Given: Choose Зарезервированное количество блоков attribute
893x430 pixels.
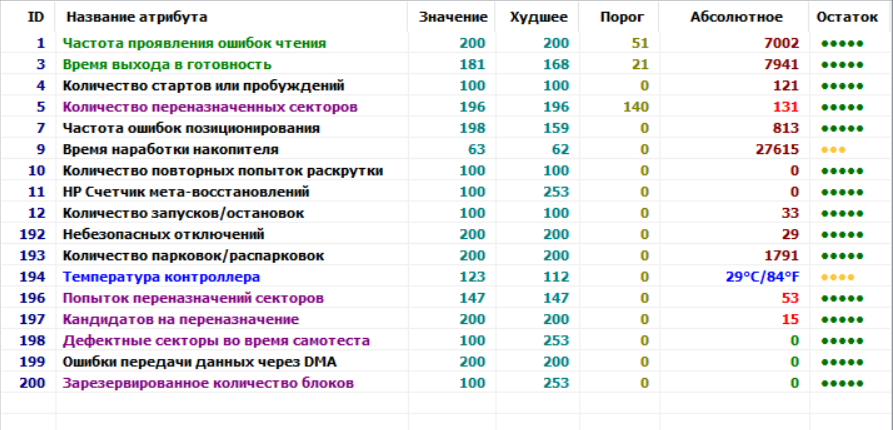Looking at the screenshot, I should 207,383.
